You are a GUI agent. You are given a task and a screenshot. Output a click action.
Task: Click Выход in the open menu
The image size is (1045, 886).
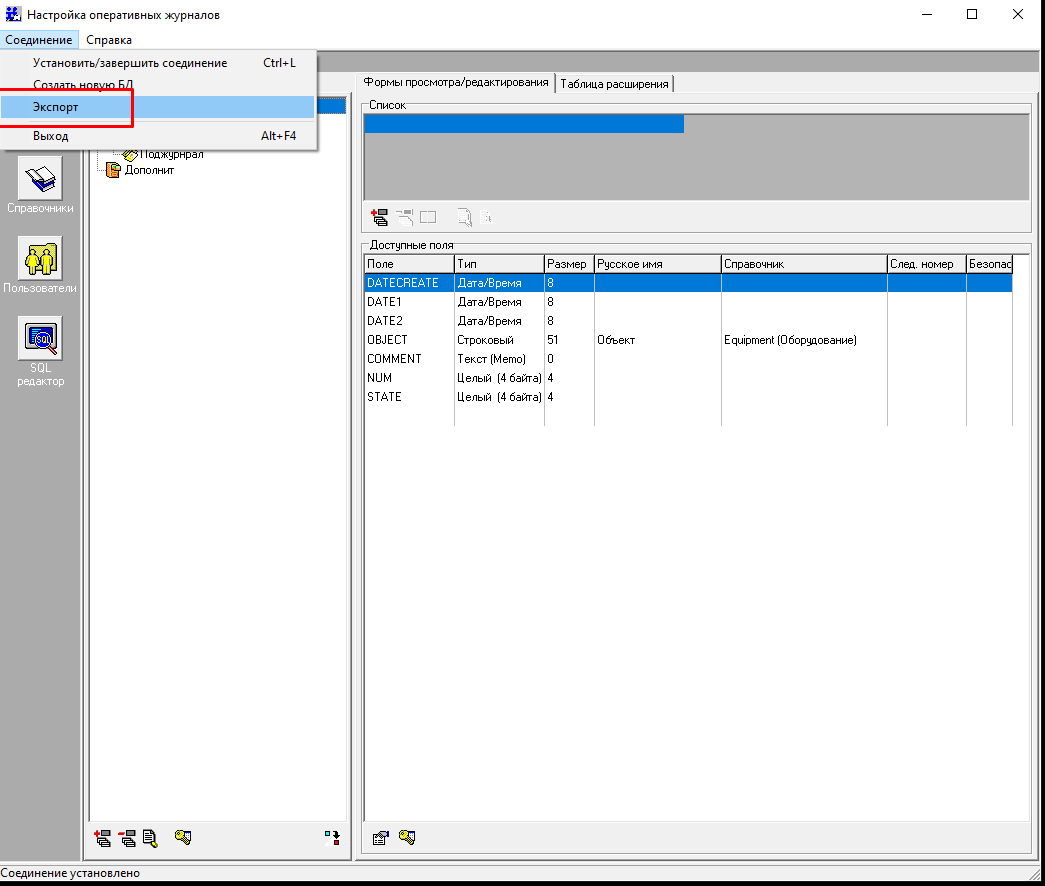pos(51,136)
